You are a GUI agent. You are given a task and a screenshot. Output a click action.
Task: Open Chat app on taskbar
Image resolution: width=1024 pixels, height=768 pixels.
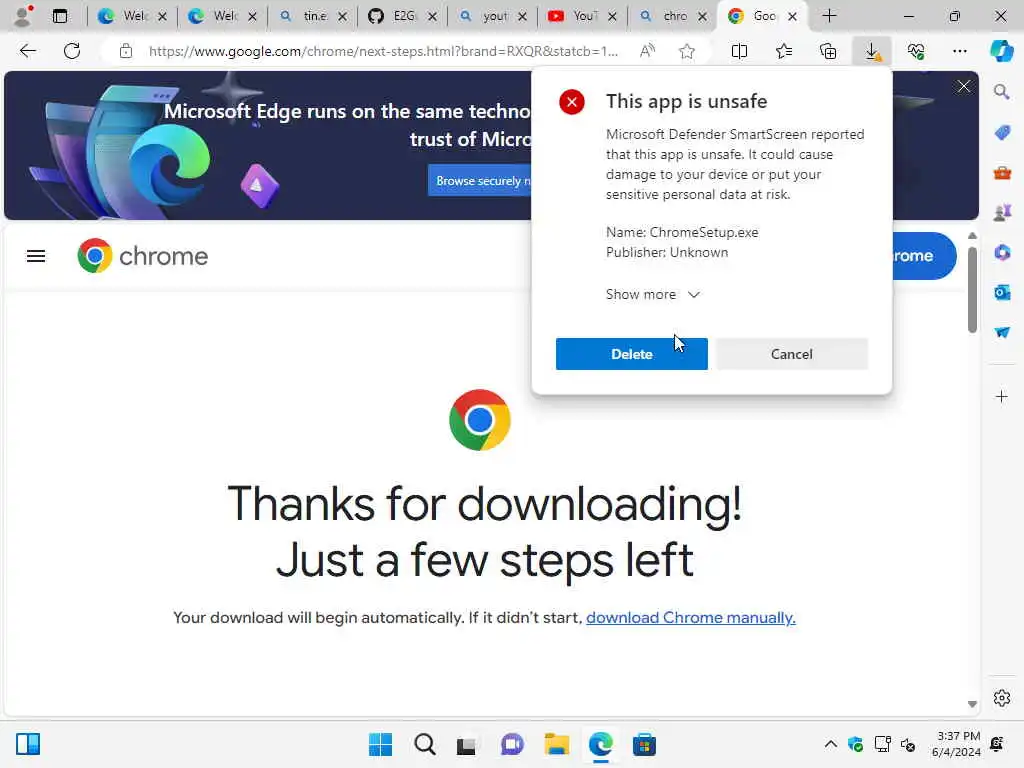click(512, 744)
